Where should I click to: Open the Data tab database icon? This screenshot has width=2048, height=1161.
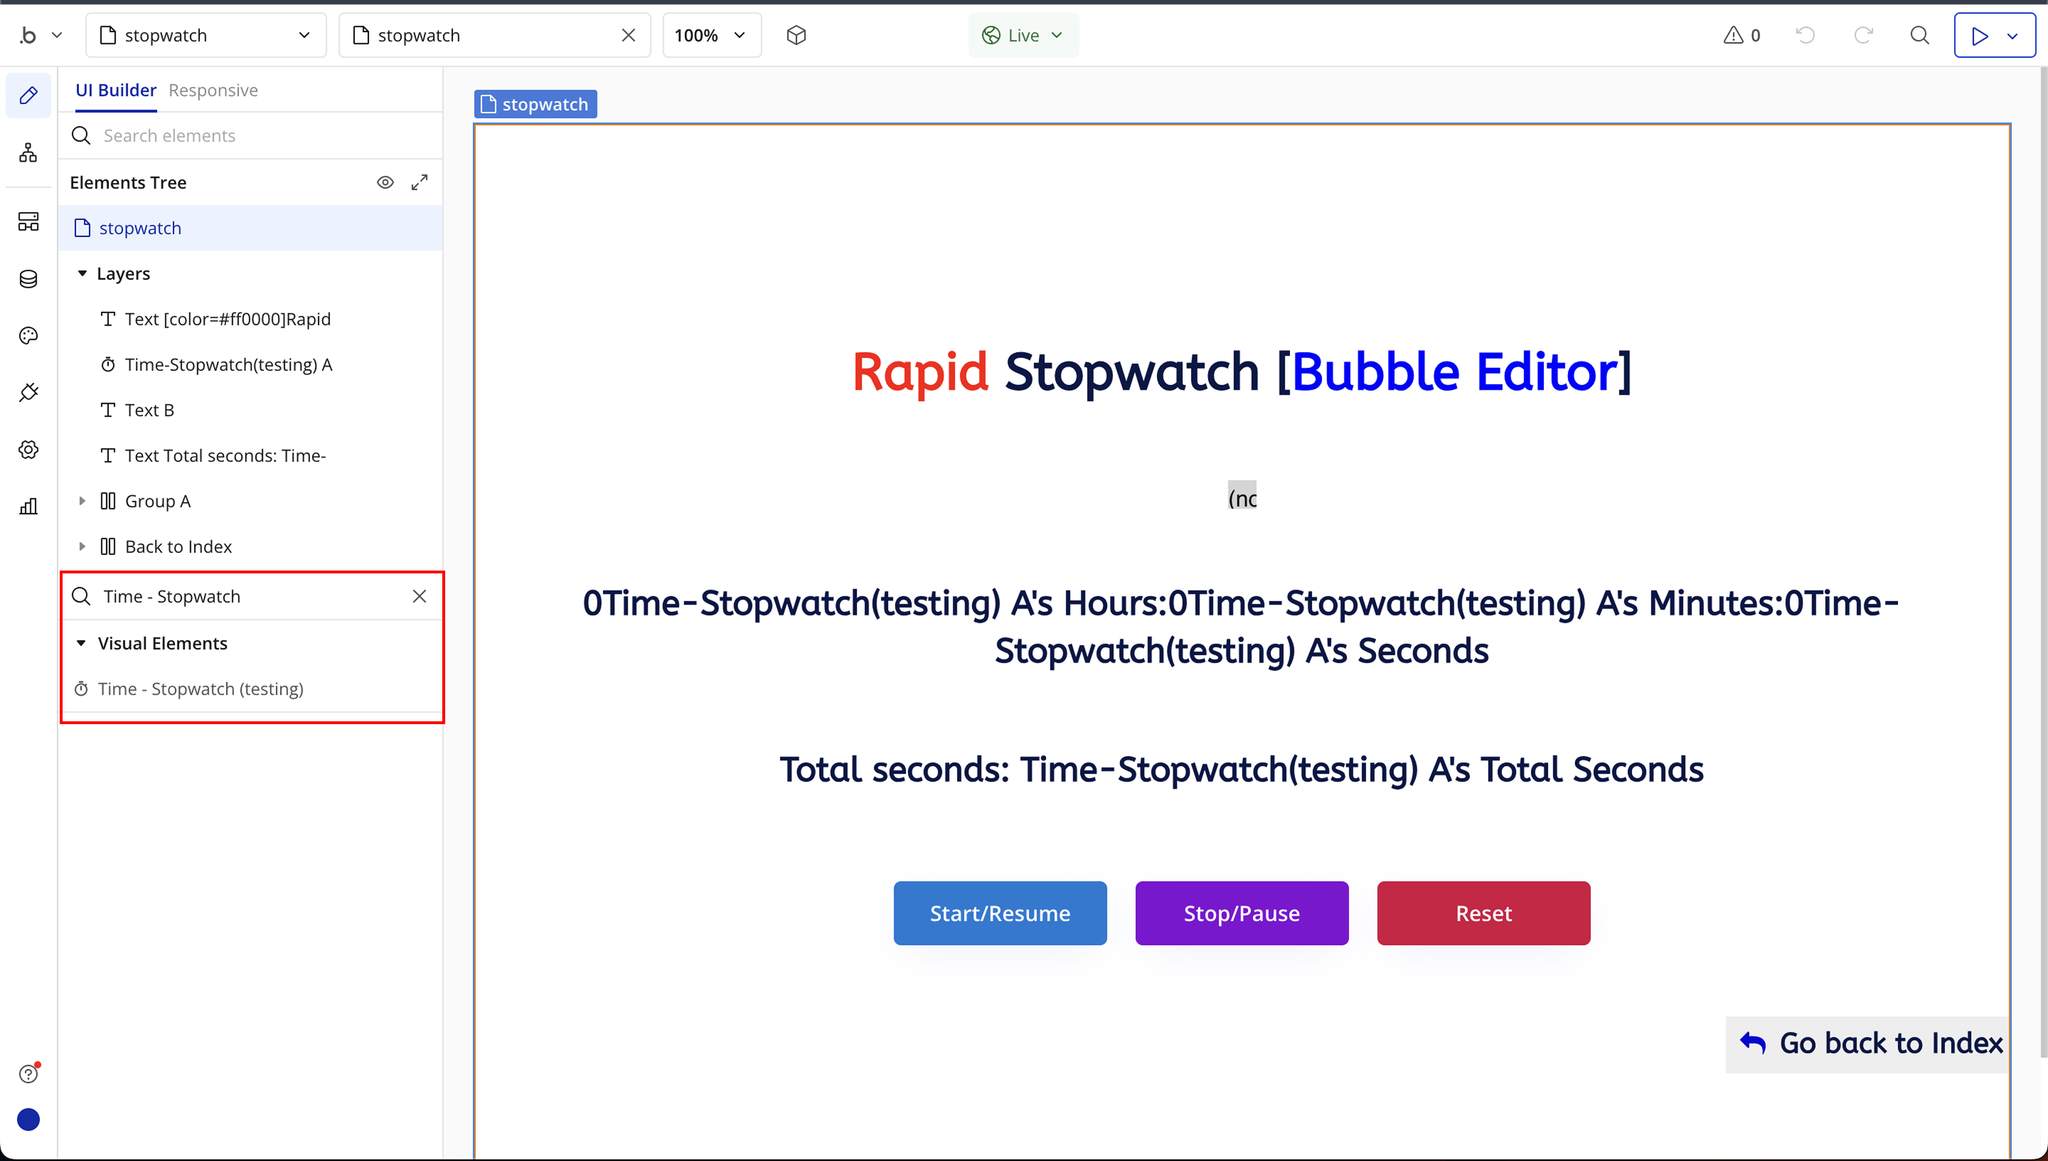click(x=28, y=279)
